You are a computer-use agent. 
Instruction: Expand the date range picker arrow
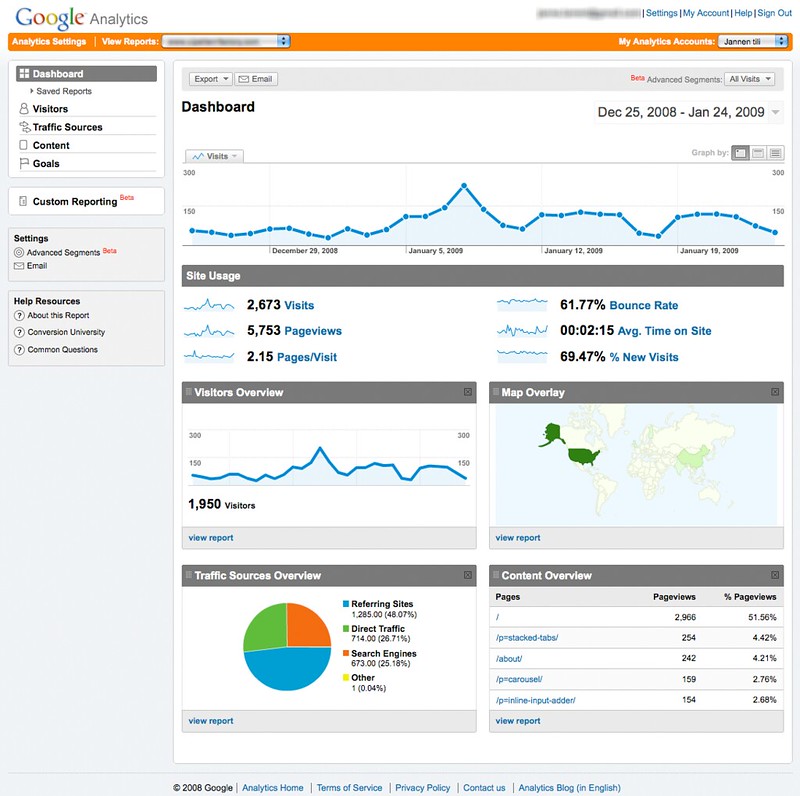[777, 113]
